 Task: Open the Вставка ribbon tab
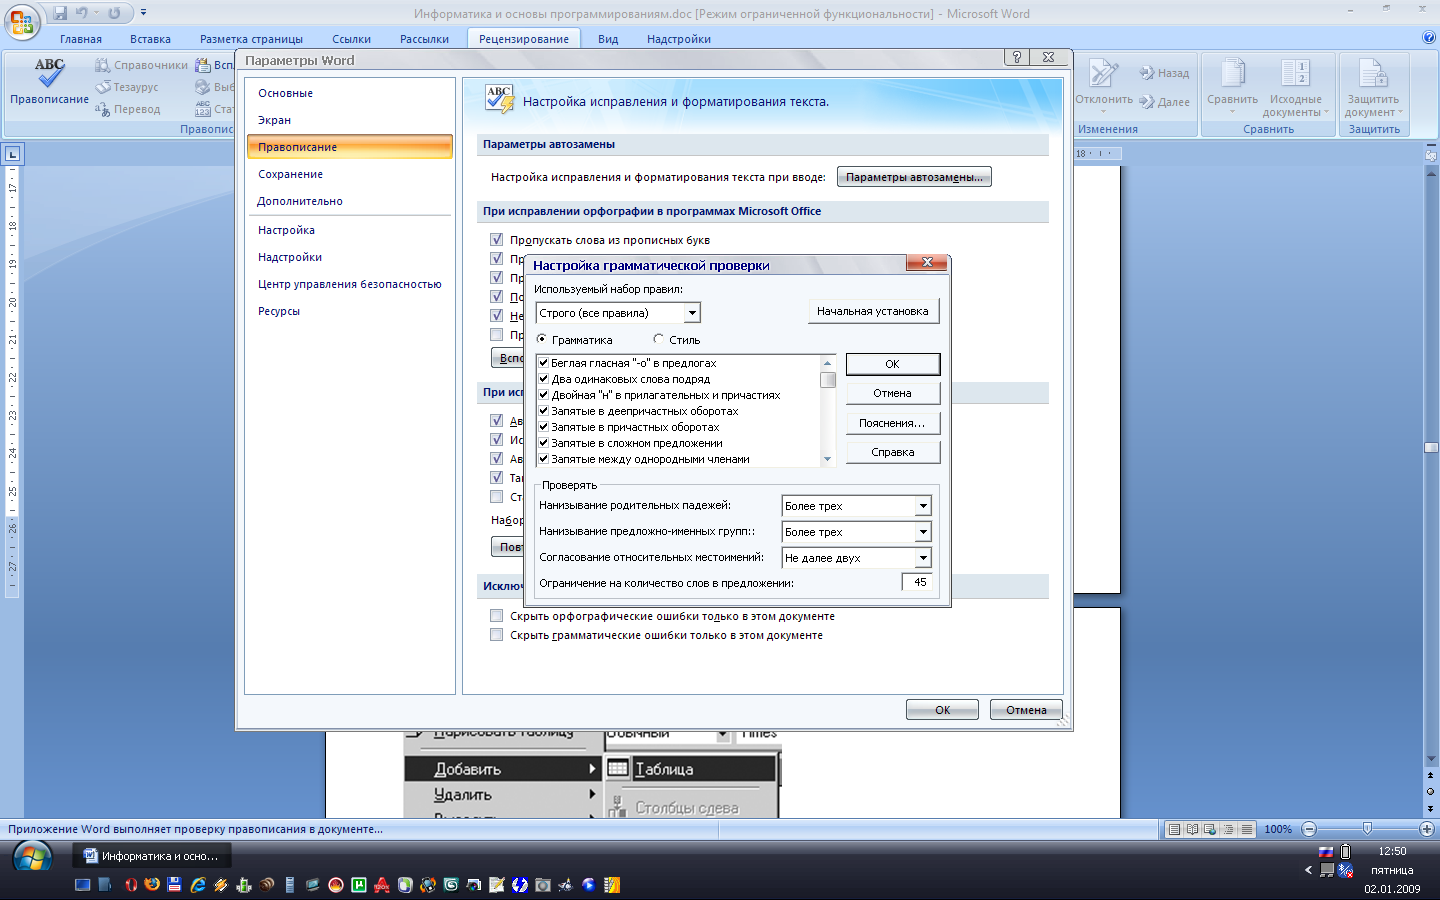pos(150,39)
